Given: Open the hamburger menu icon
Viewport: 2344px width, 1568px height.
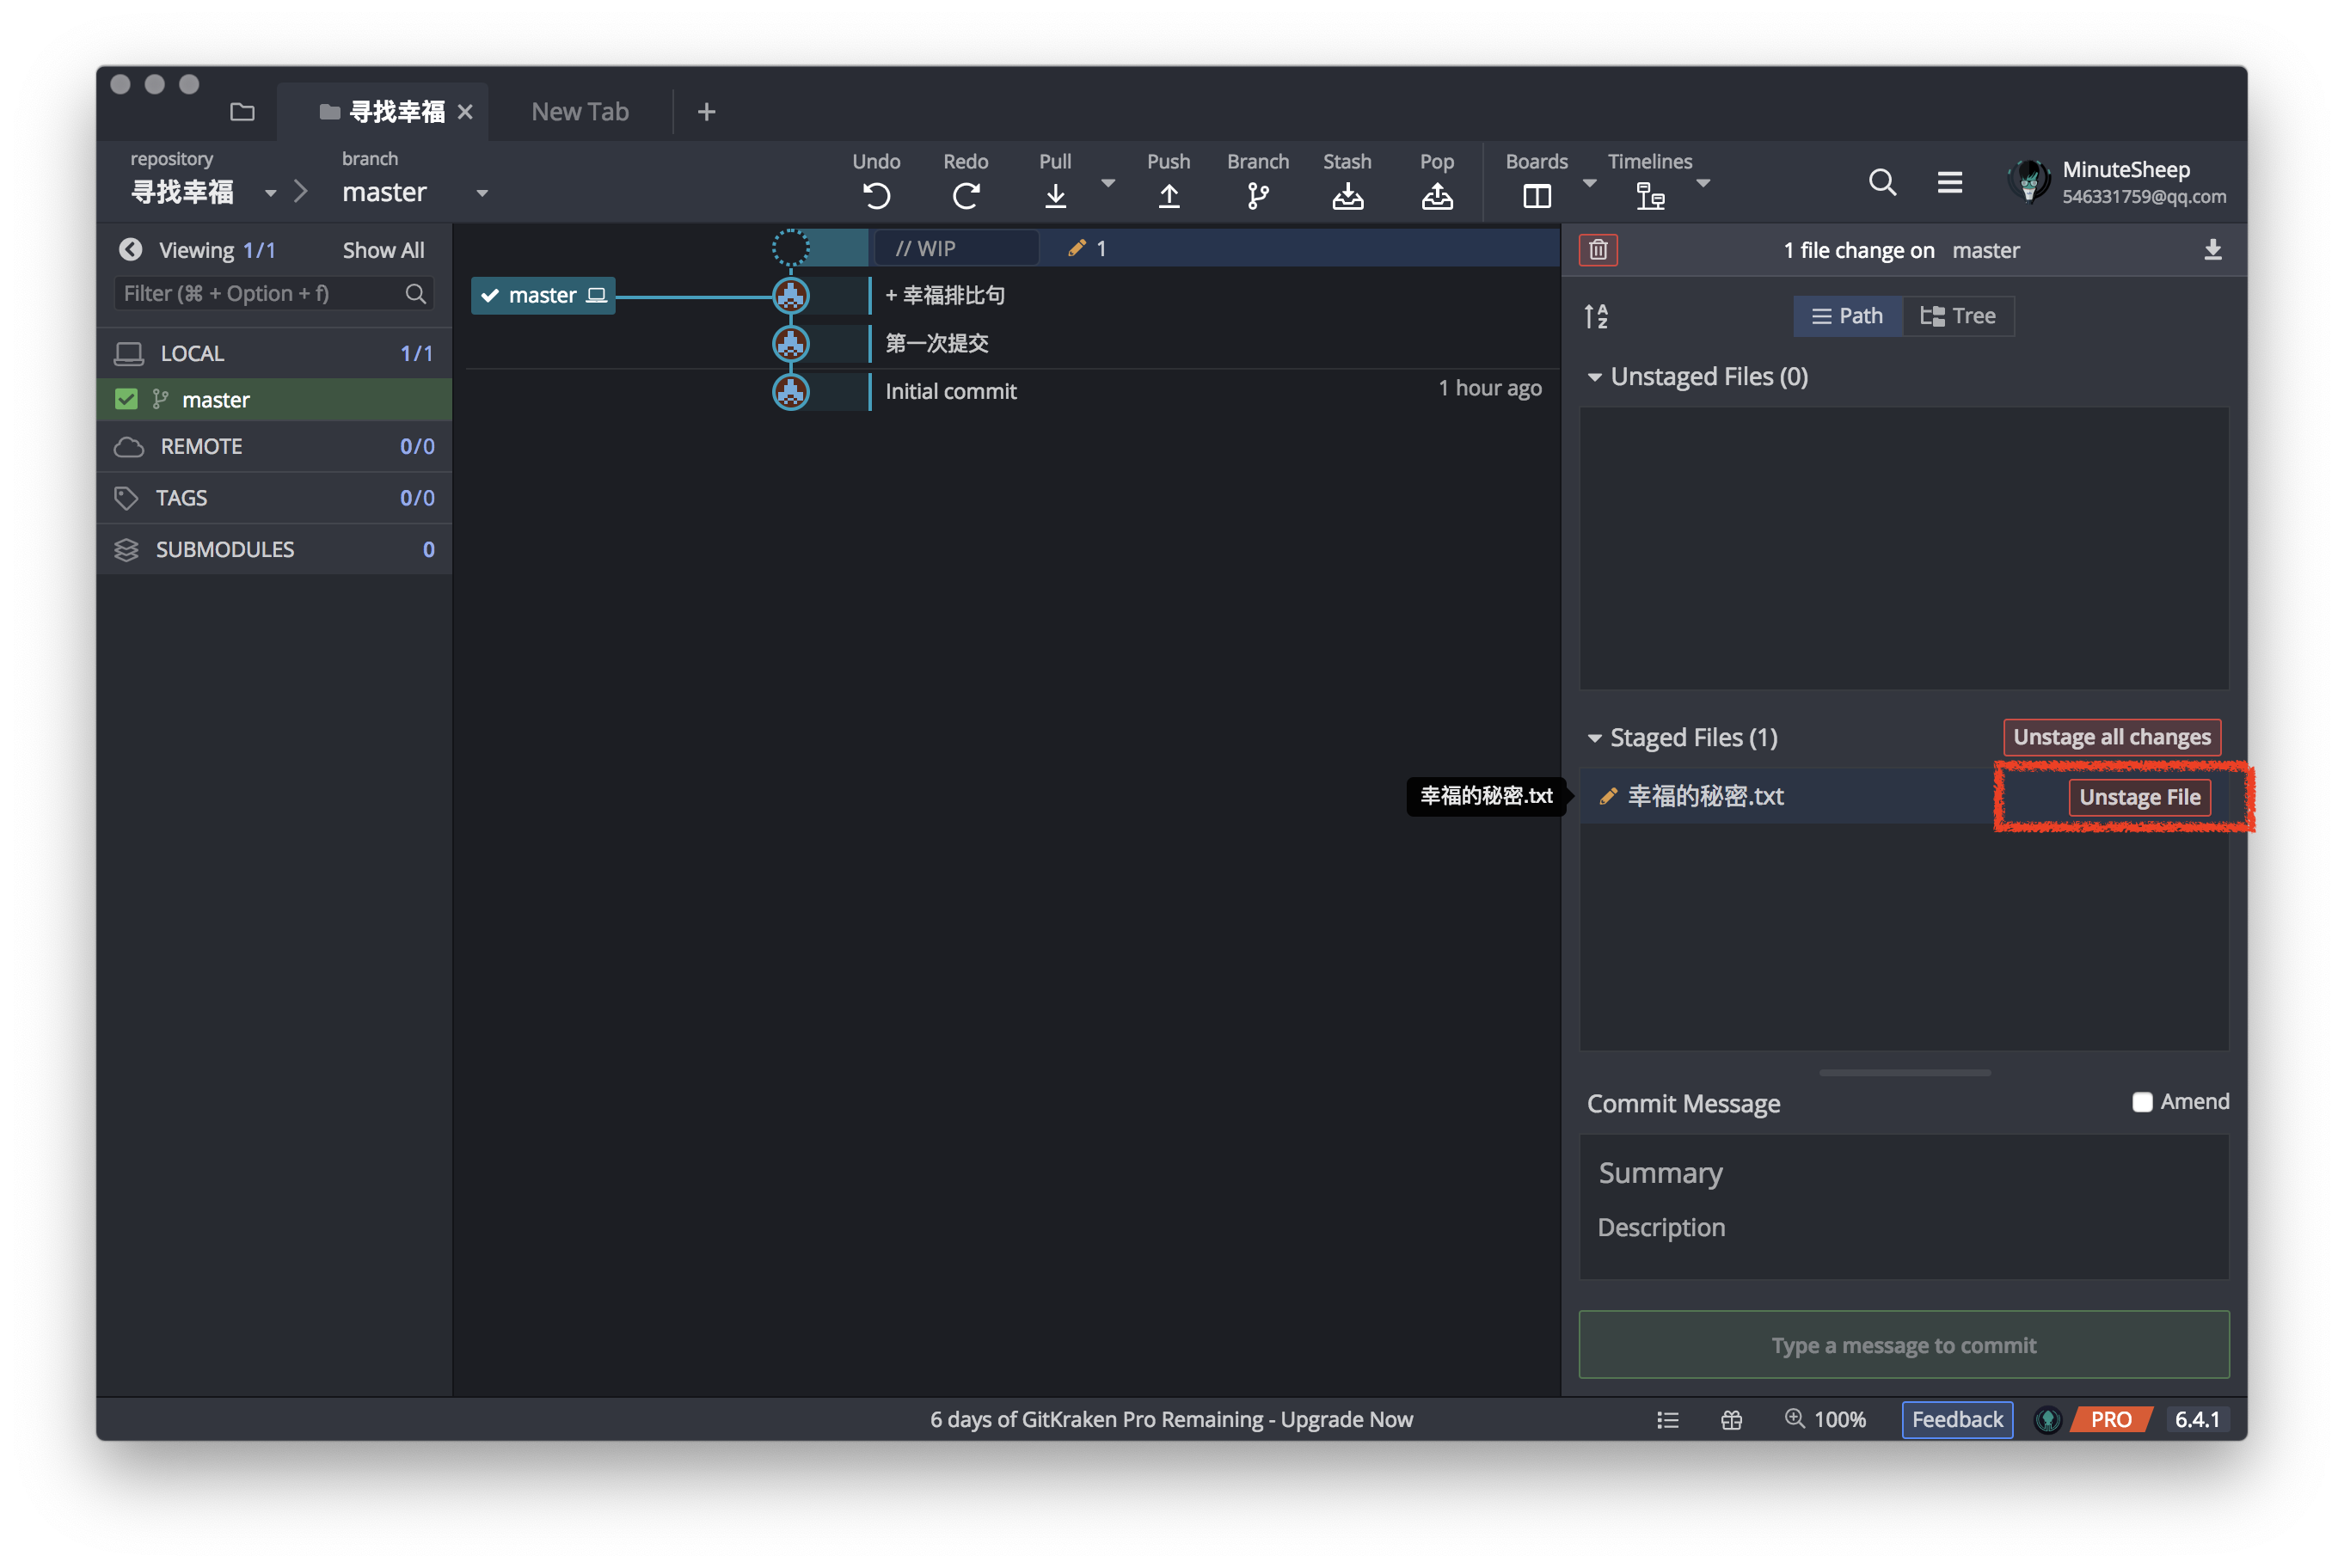Looking at the screenshot, I should [1949, 182].
